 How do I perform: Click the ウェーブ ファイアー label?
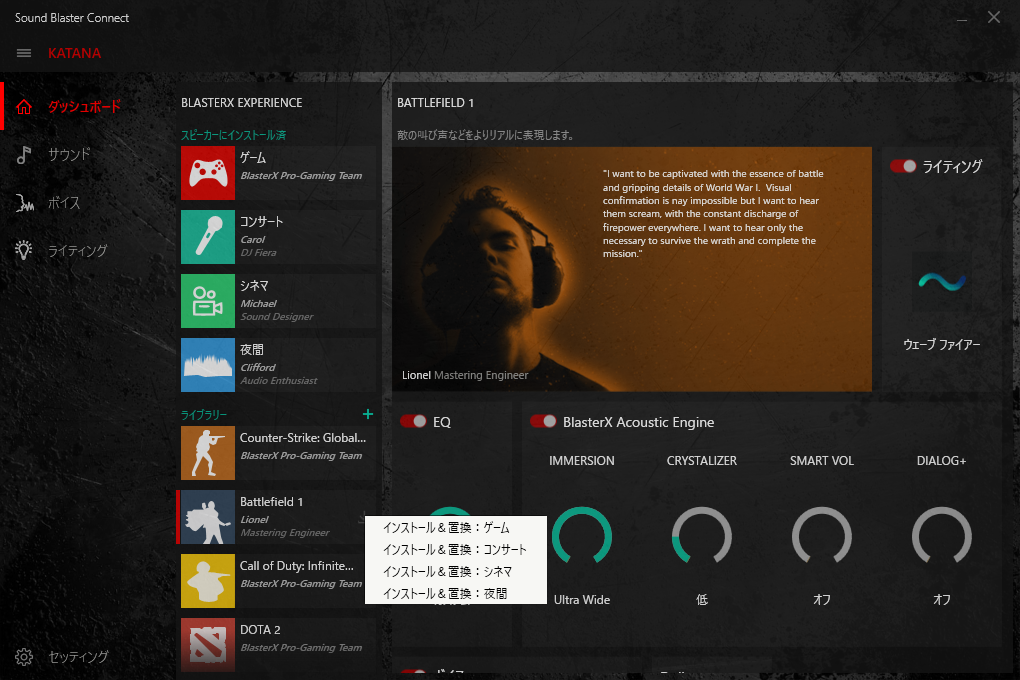pos(942,345)
